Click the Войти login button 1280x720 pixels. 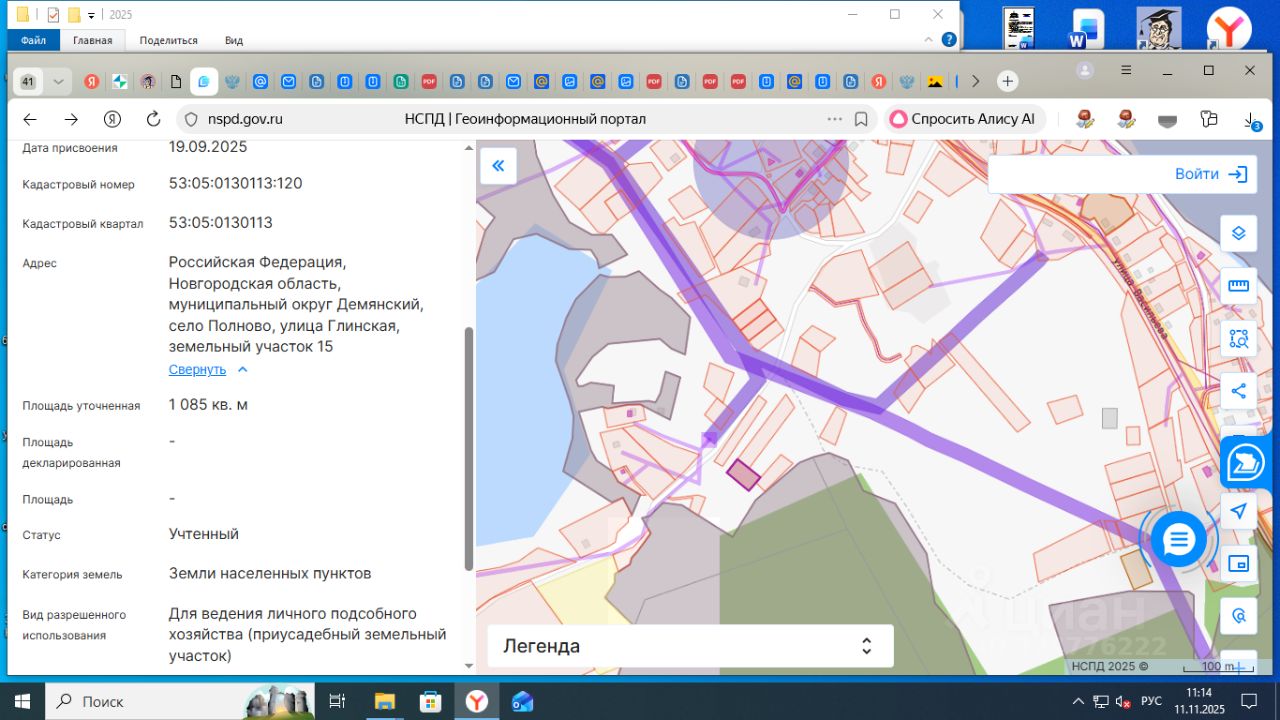tap(1210, 174)
